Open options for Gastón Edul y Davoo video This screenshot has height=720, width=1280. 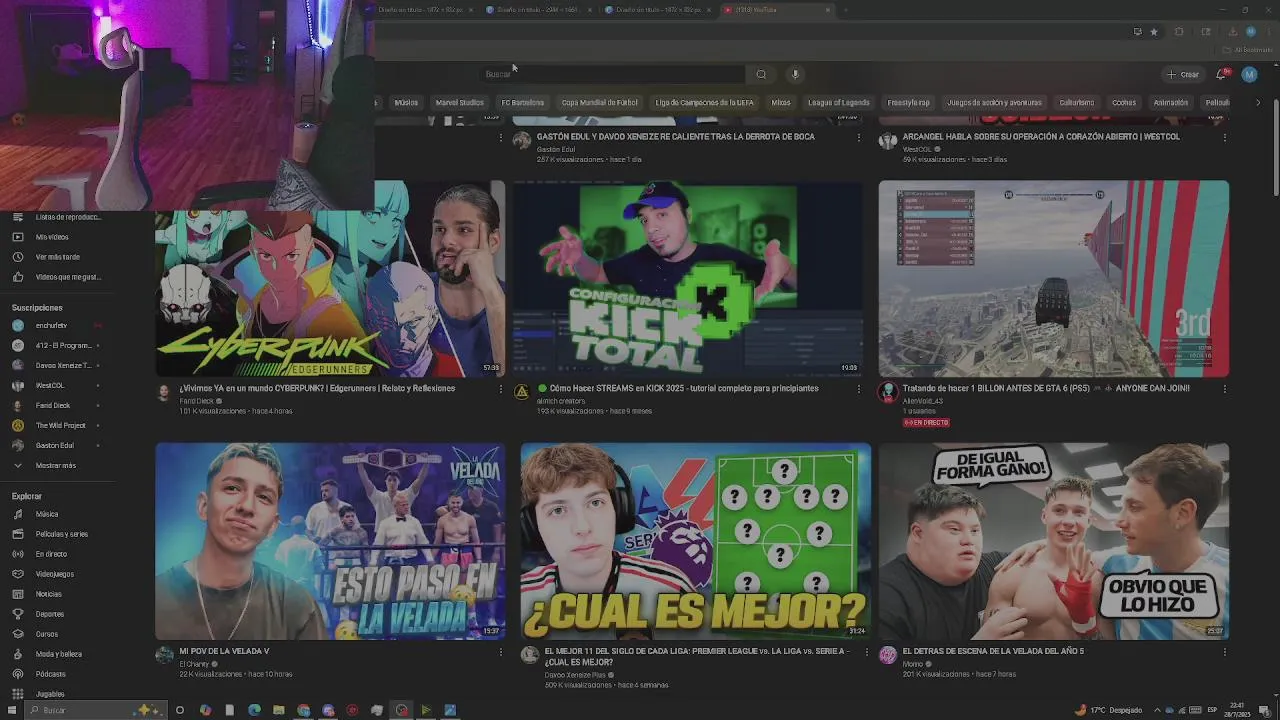click(x=858, y=137)
